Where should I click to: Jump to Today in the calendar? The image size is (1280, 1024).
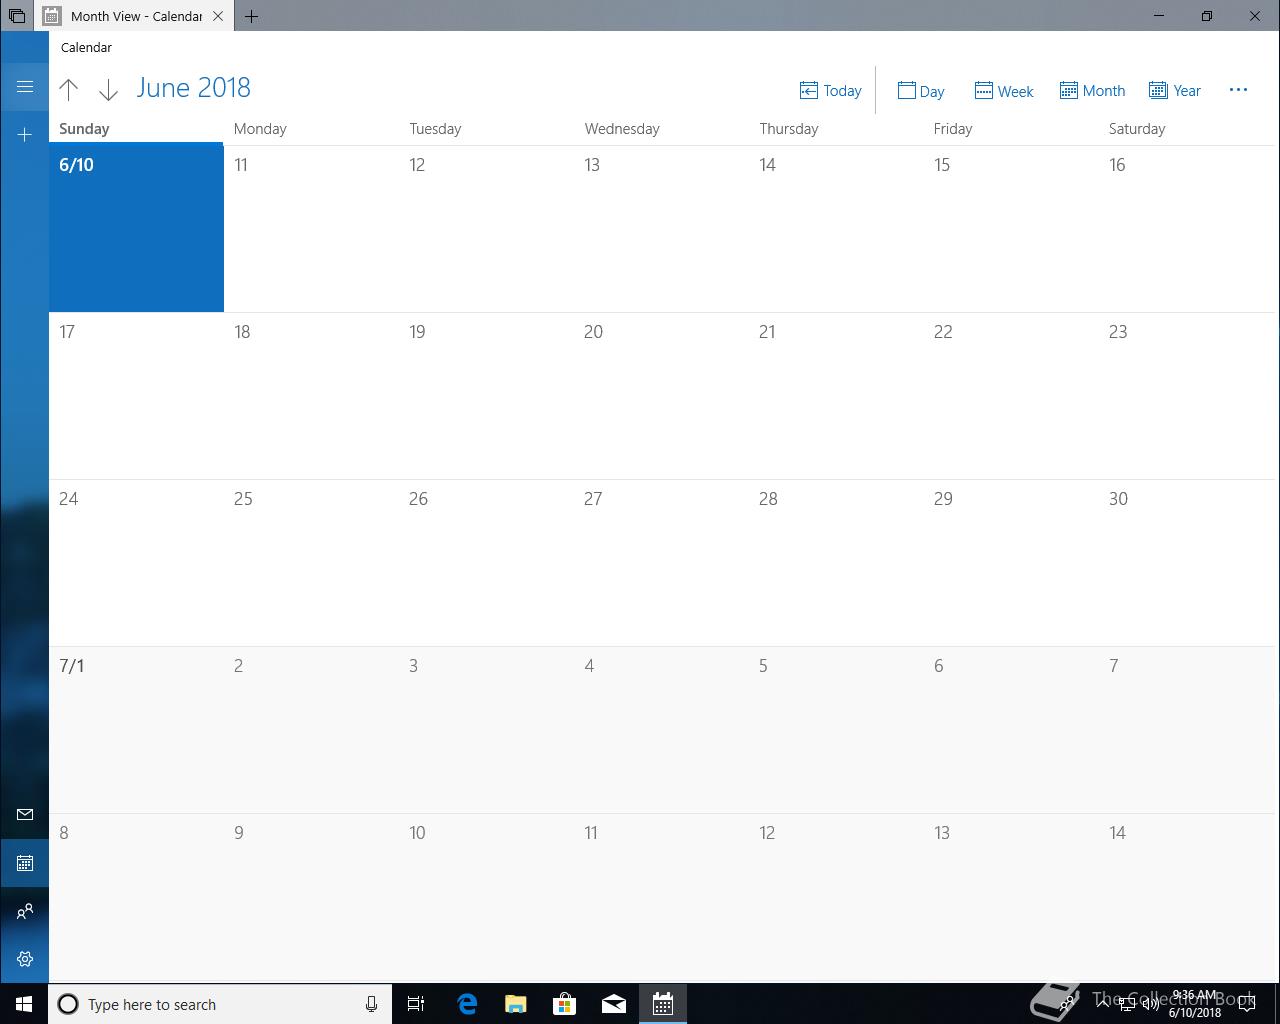[x=830, y=91]
